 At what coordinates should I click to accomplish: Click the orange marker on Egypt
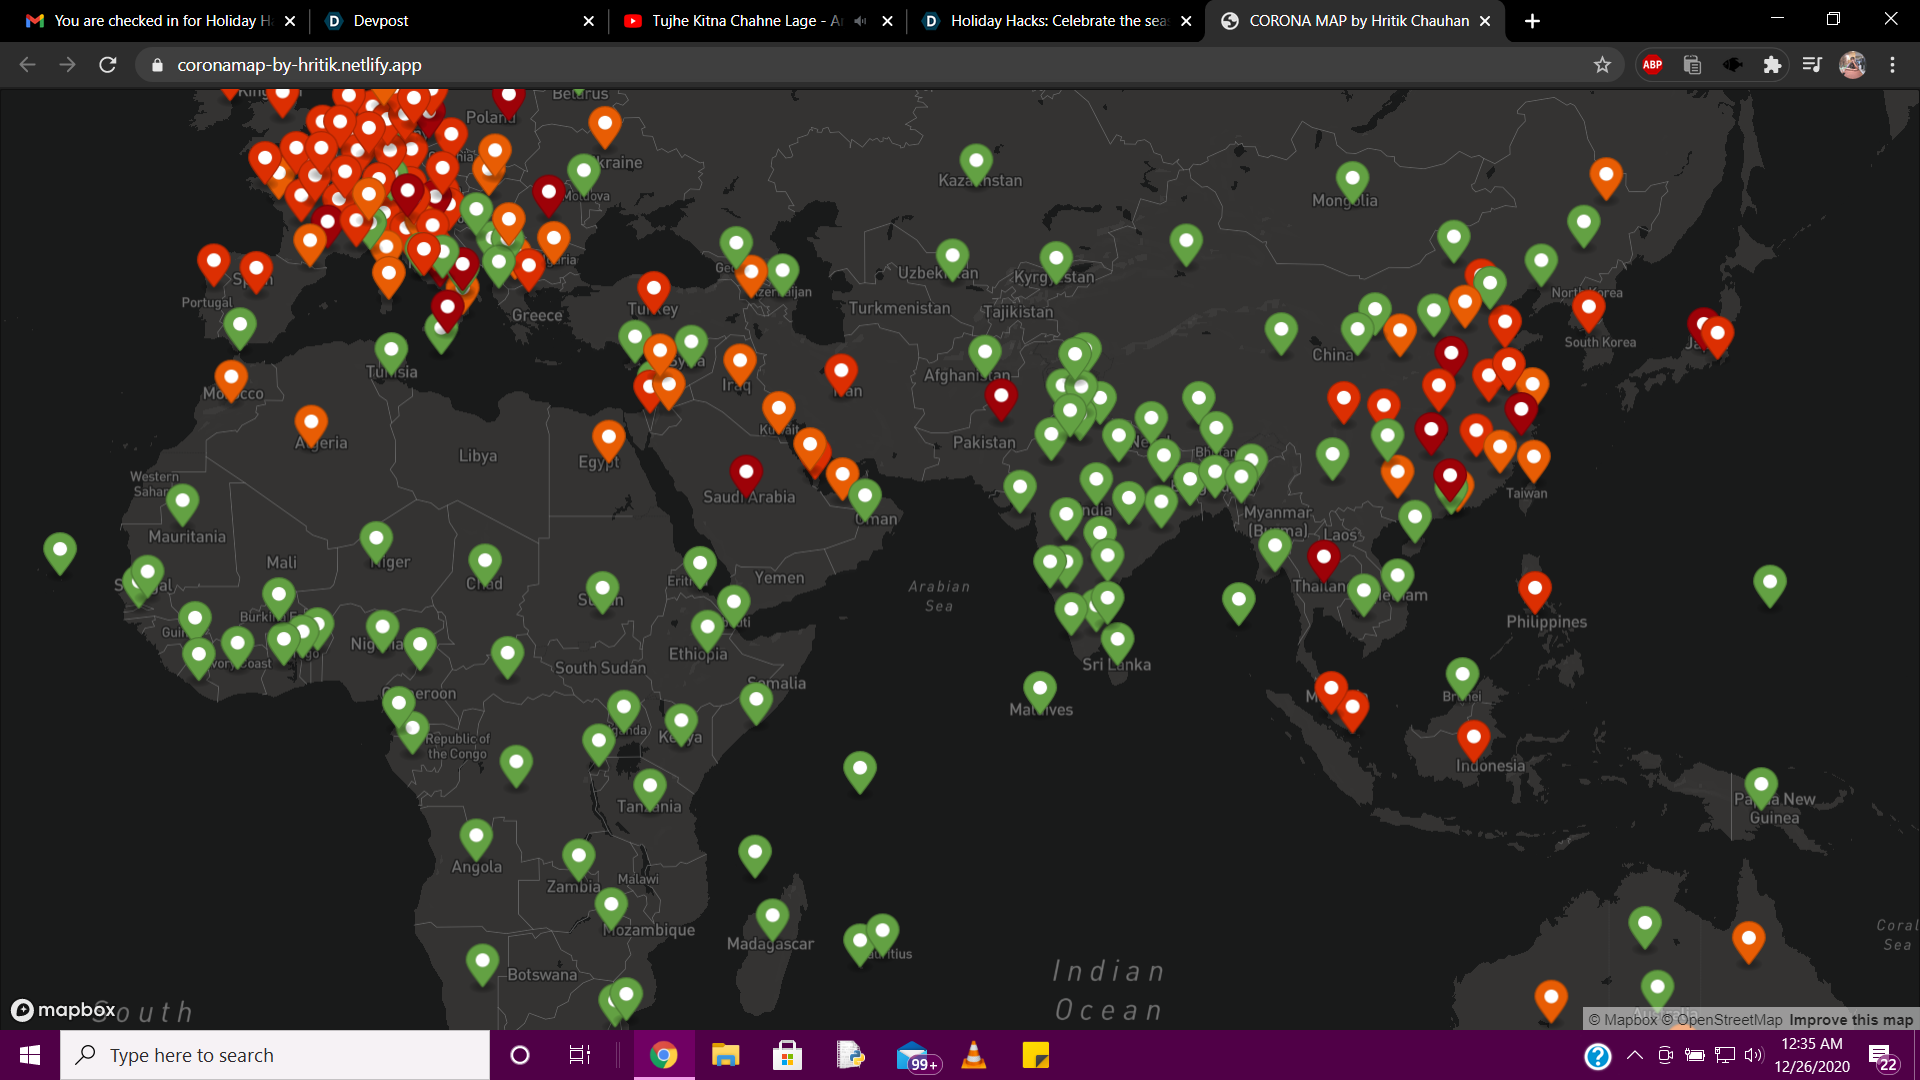pos(608,439)
